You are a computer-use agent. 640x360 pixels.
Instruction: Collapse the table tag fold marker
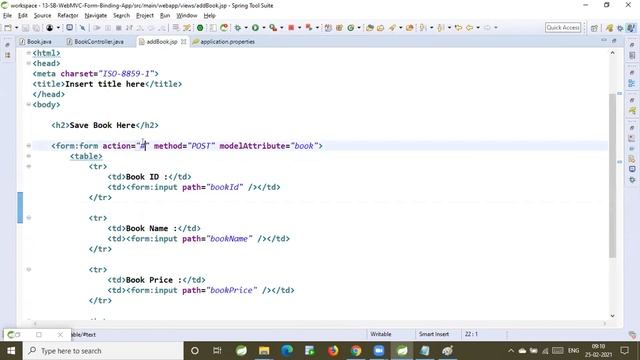(x=29, y=156)
